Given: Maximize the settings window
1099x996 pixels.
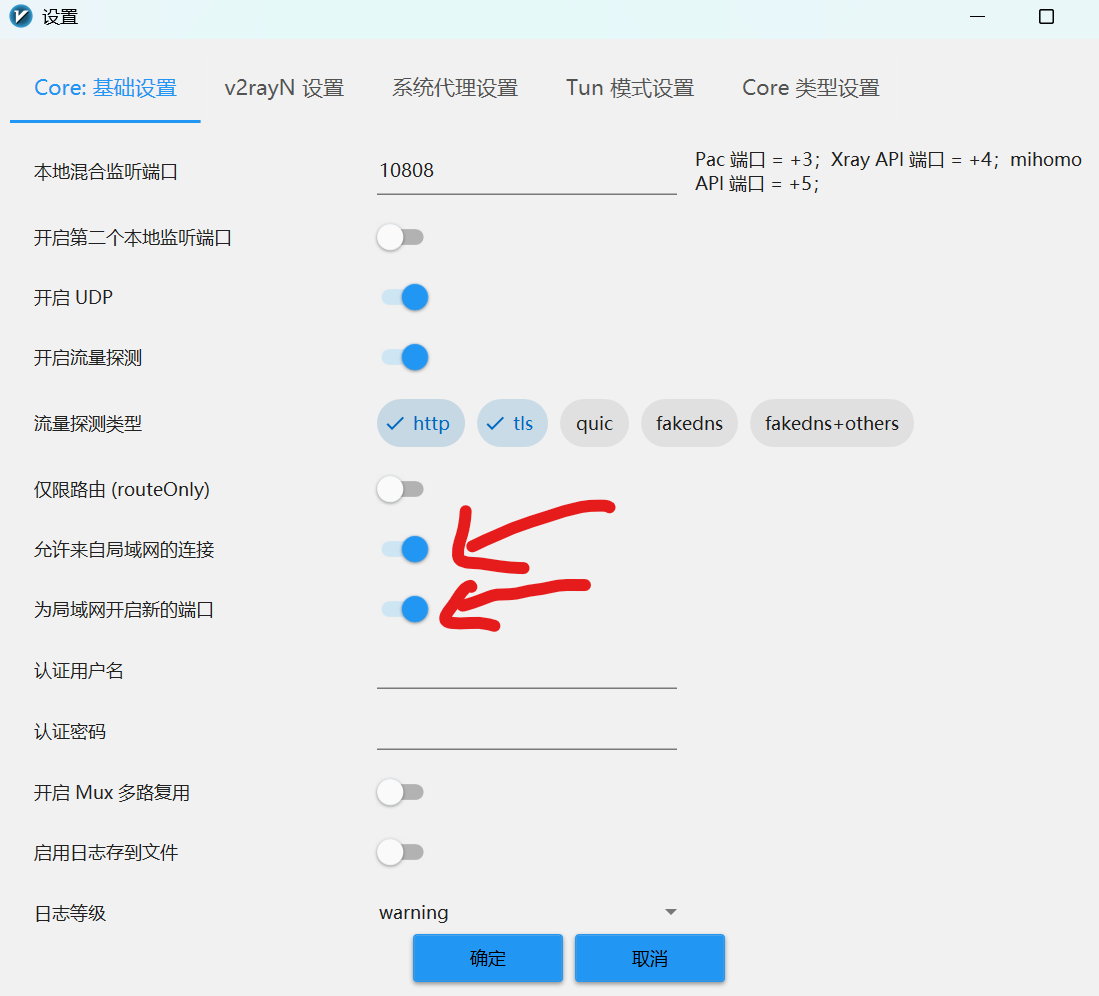Looking at the screenshot, I should [x=1046, y=17].
